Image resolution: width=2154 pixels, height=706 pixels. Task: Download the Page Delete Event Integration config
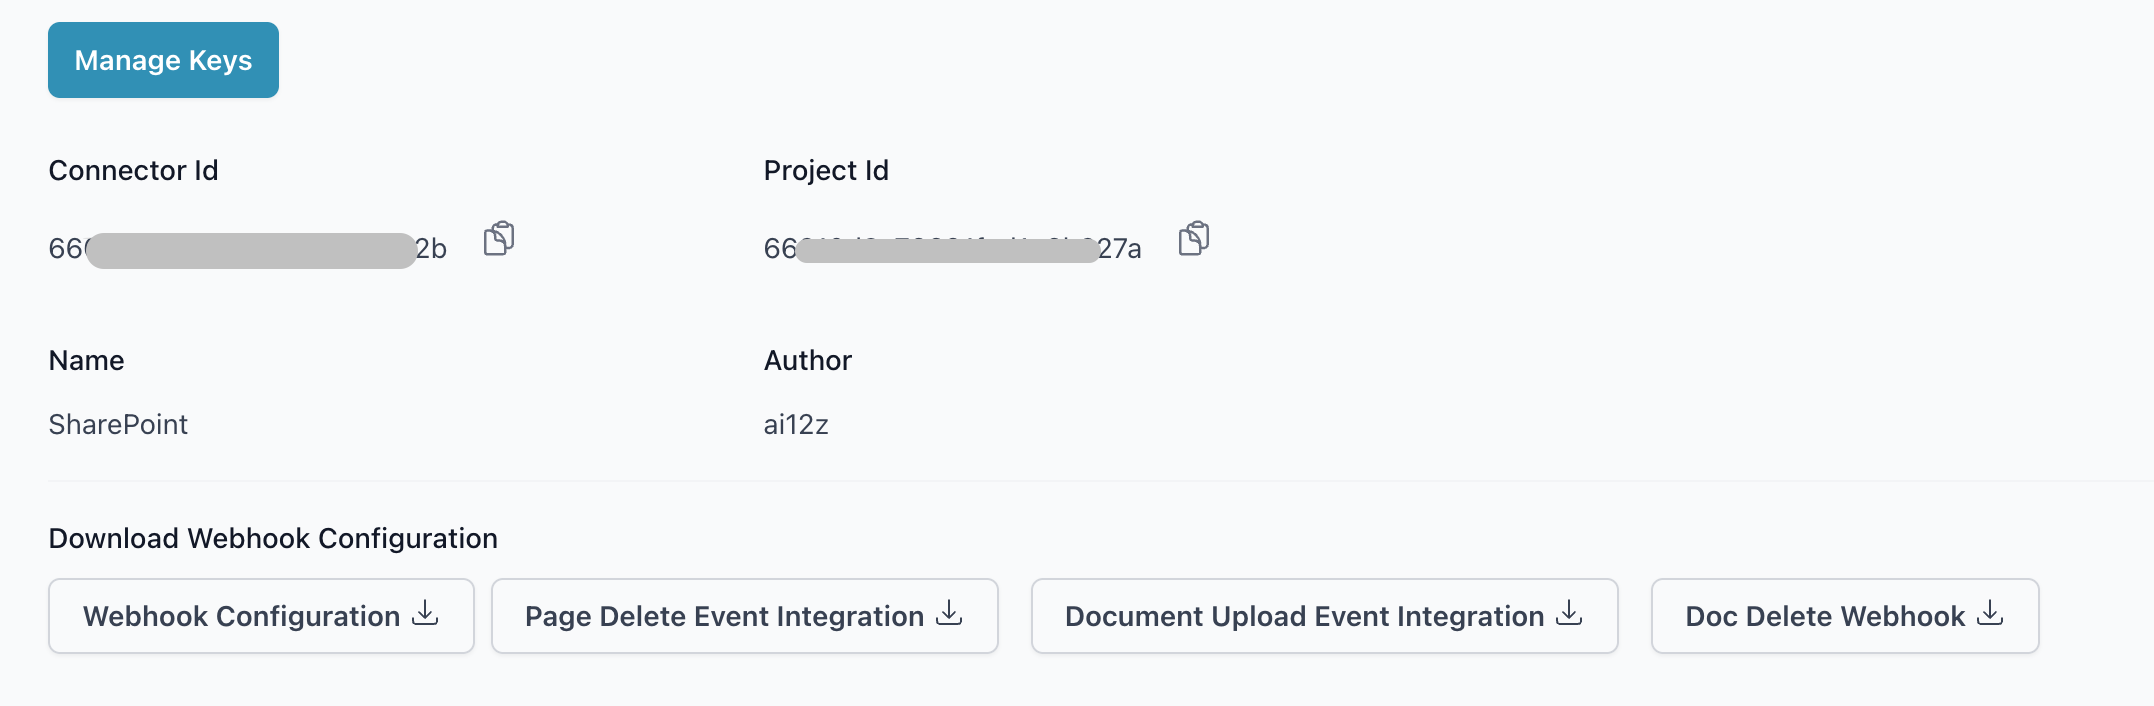744,616
